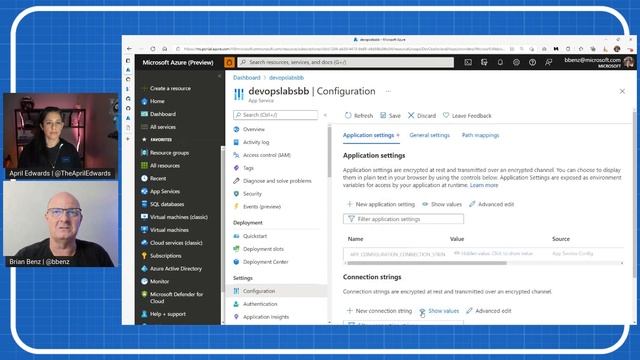
Task: Open more options ellipsis beside Configuration title
Action: pos(388,91)
